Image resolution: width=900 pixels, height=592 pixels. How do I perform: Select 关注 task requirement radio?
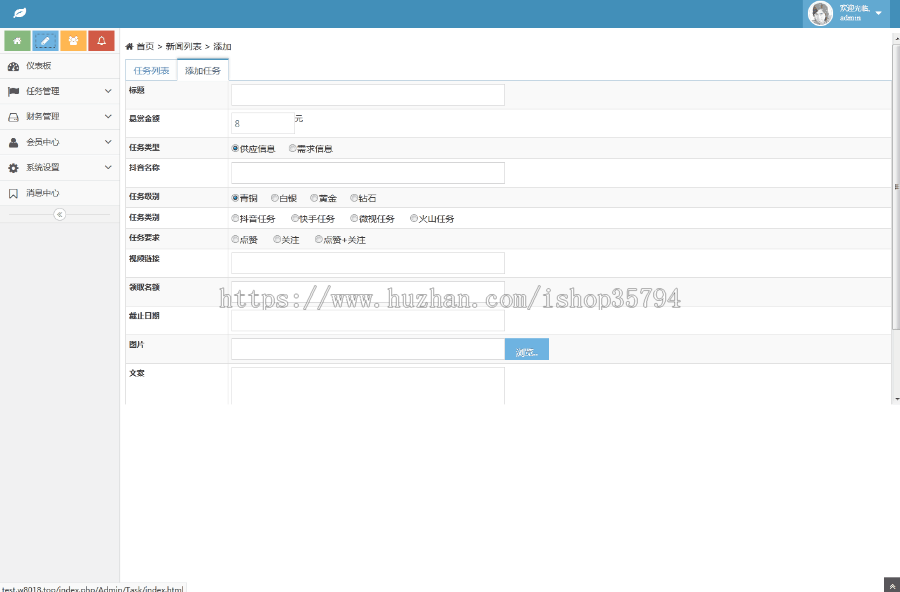[x=277, y=239]
